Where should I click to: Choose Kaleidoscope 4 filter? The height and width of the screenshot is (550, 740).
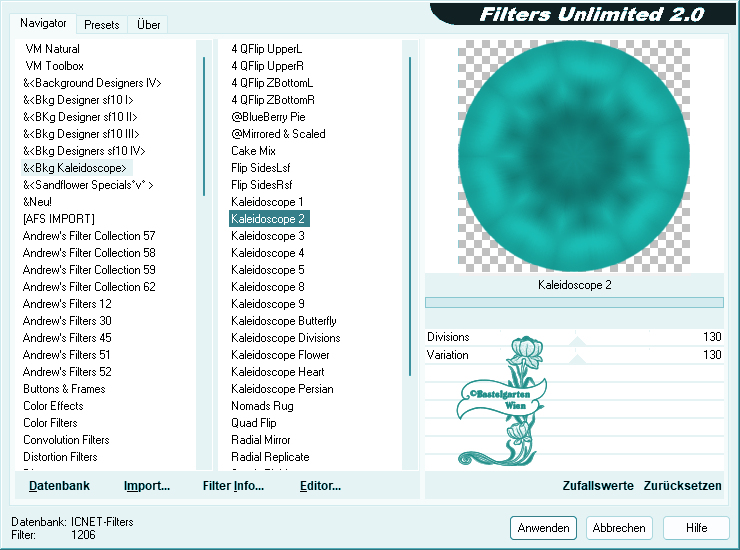point(268,253)
